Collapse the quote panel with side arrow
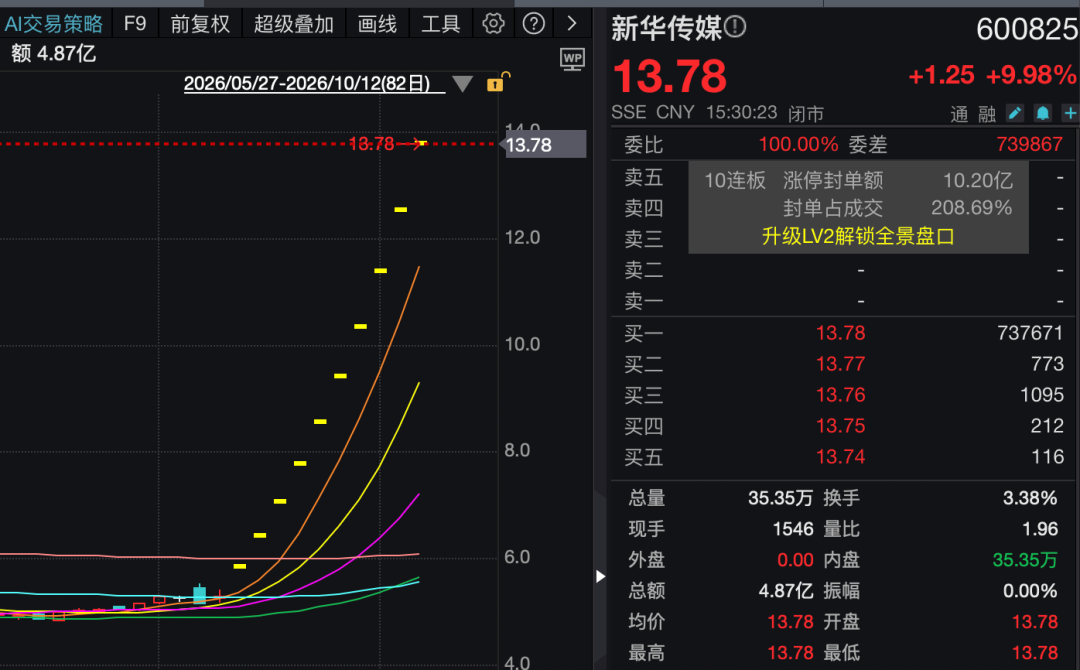1080x670 pixels. pos(601,576)
